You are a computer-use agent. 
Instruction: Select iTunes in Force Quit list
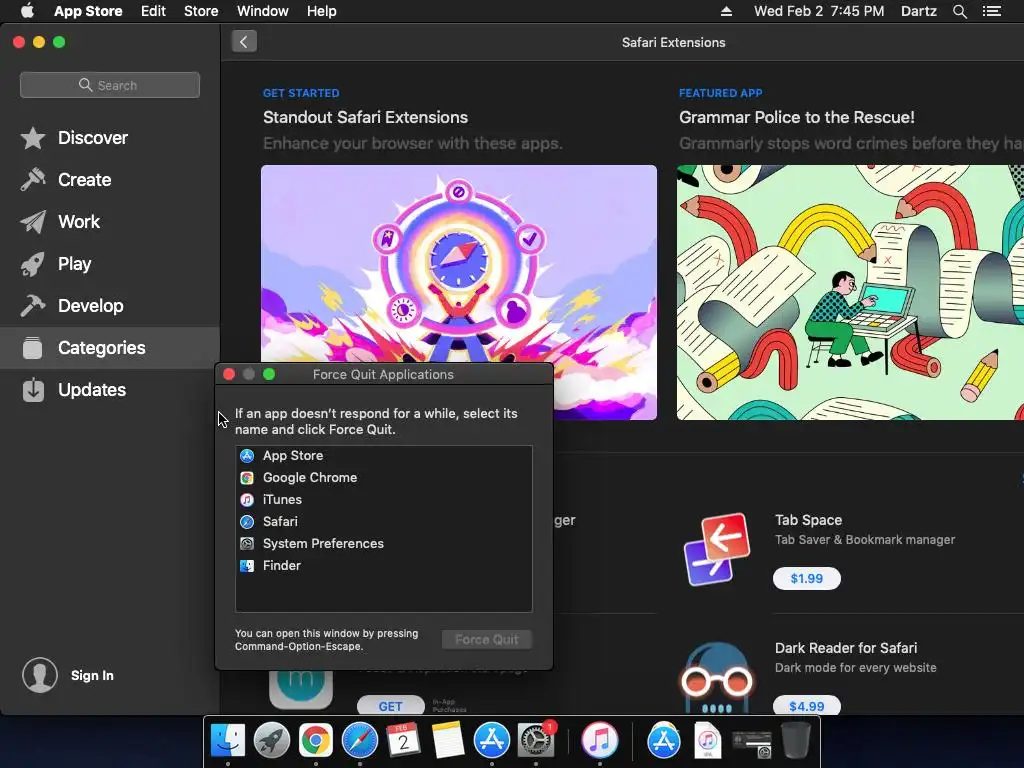point(383,500)
